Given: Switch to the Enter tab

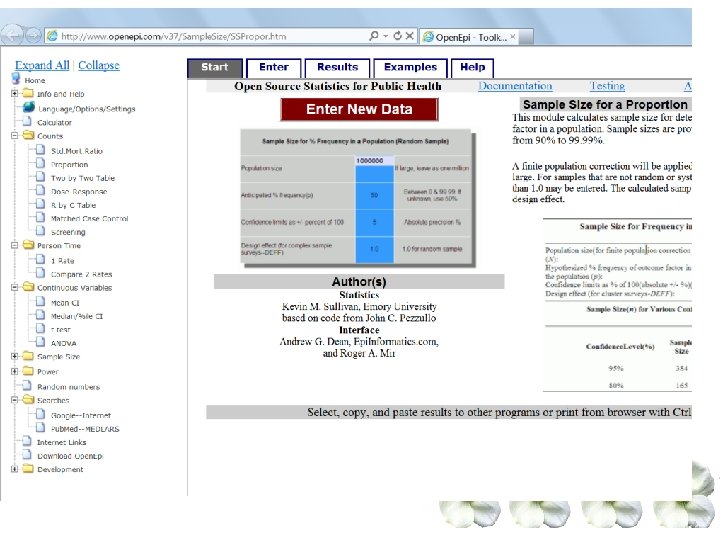Looking at the screenshot, I should point(274,68).
